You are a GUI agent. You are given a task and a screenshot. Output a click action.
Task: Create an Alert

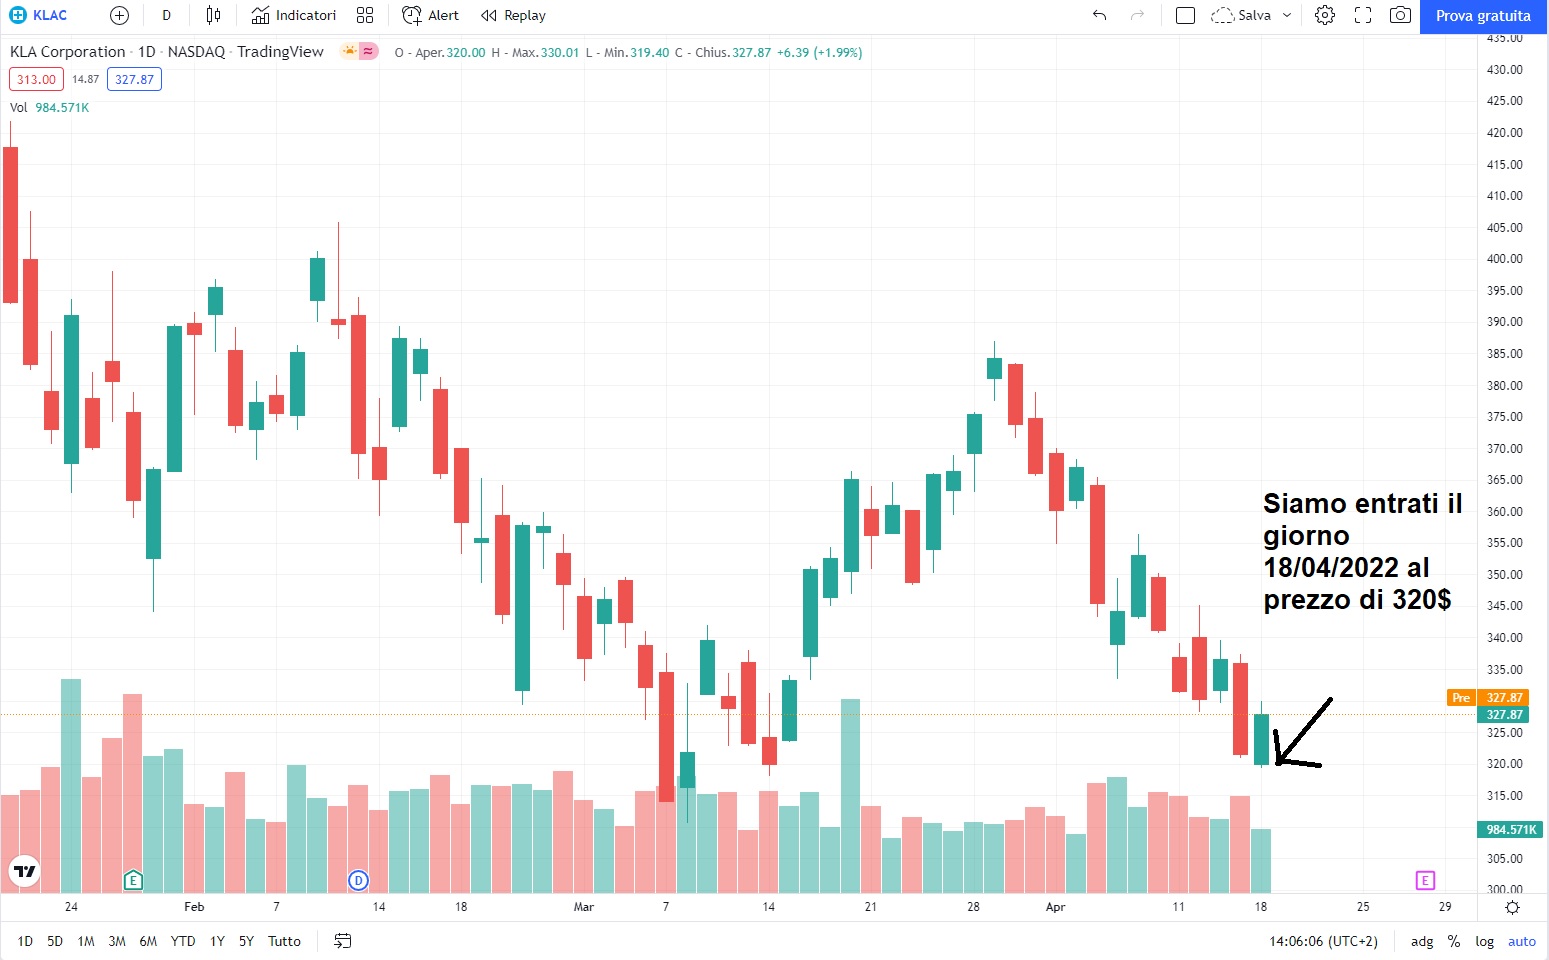coord(431,15)
